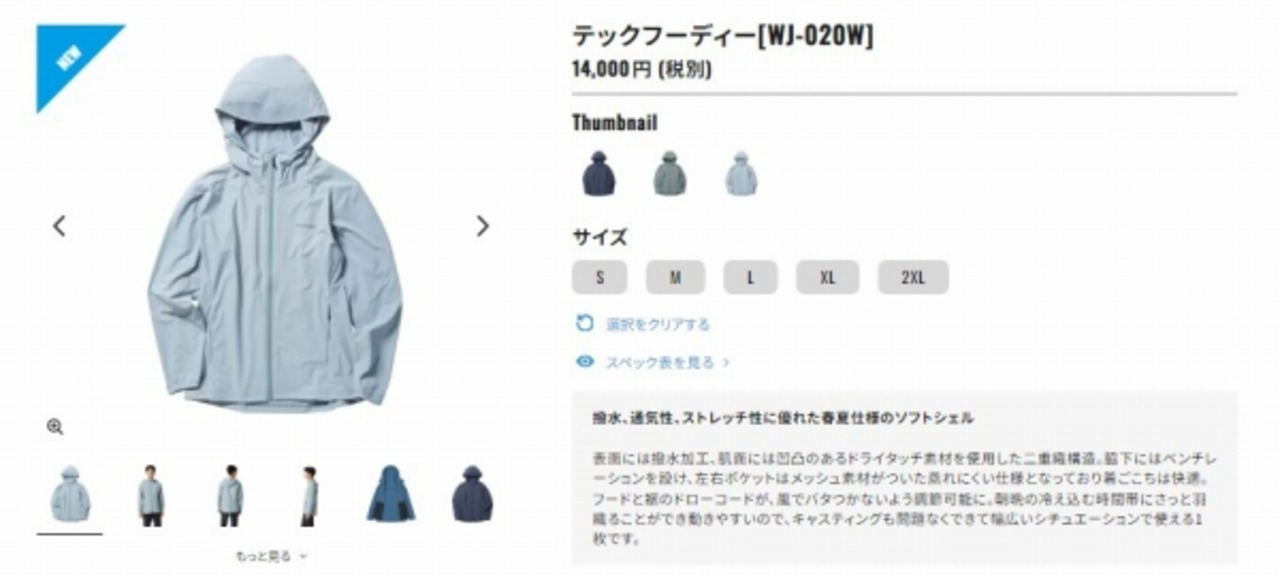Select the navy jacket color thumbnail
Screen dimensions: 1280x578
[x=599, y=174]
